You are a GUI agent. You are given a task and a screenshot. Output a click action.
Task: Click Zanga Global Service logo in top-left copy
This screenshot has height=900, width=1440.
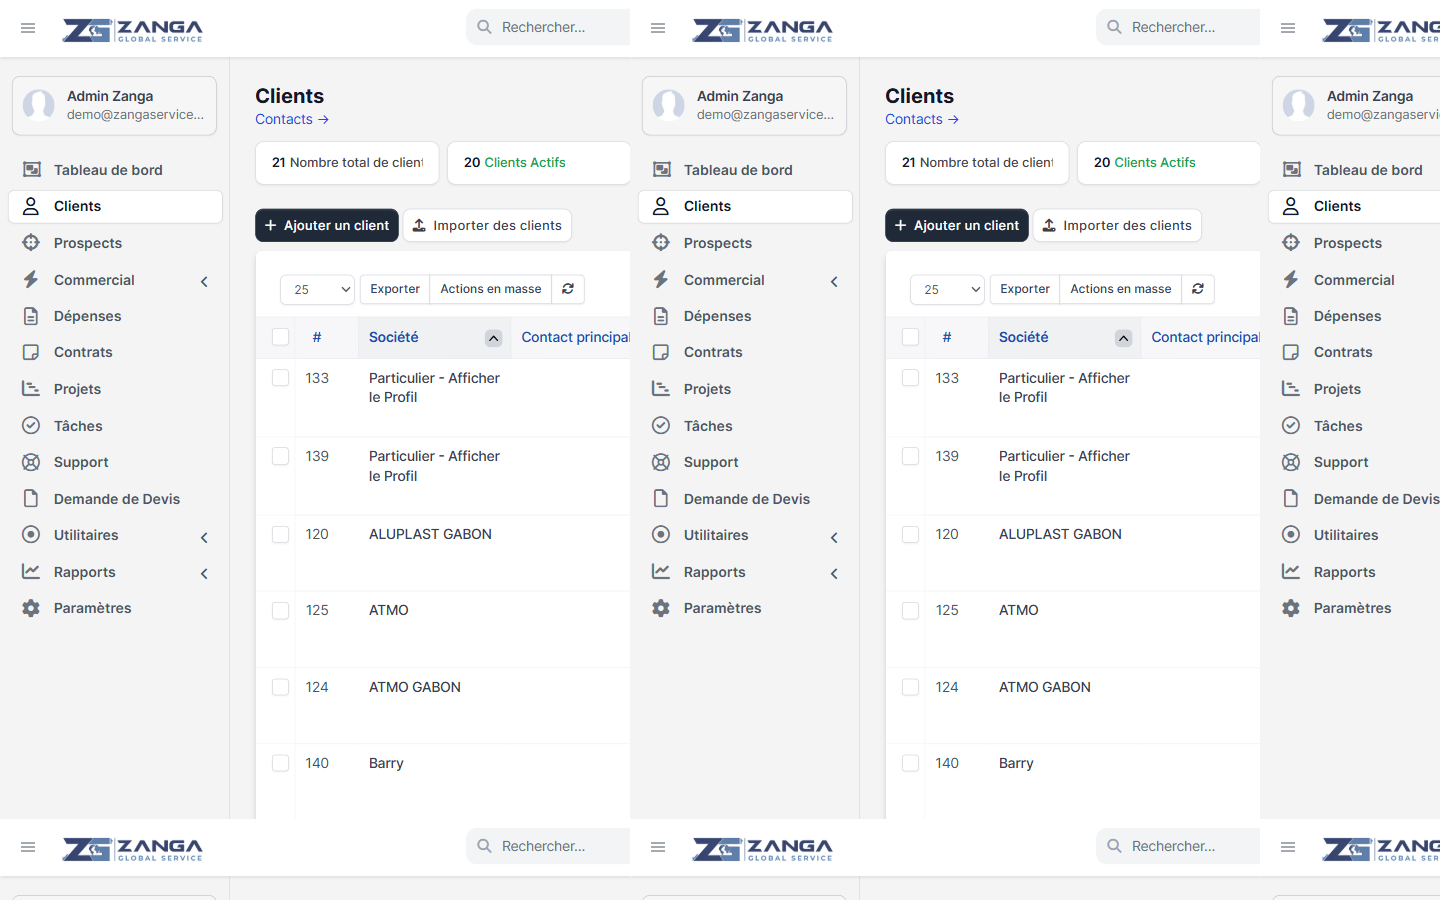tap(132, 30)
